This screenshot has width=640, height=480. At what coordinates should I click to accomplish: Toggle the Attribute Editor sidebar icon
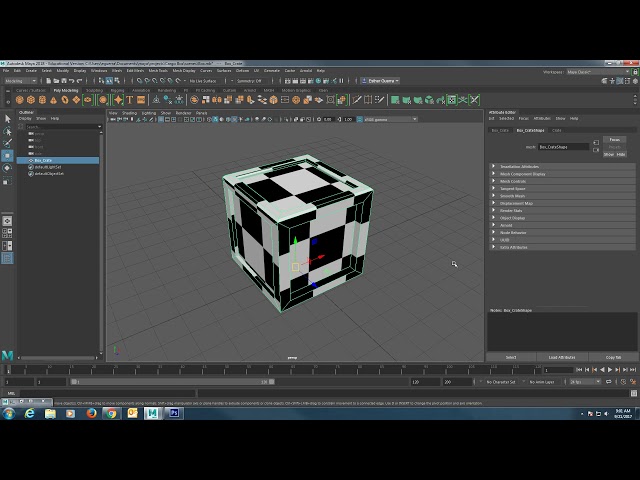(620, 81)
